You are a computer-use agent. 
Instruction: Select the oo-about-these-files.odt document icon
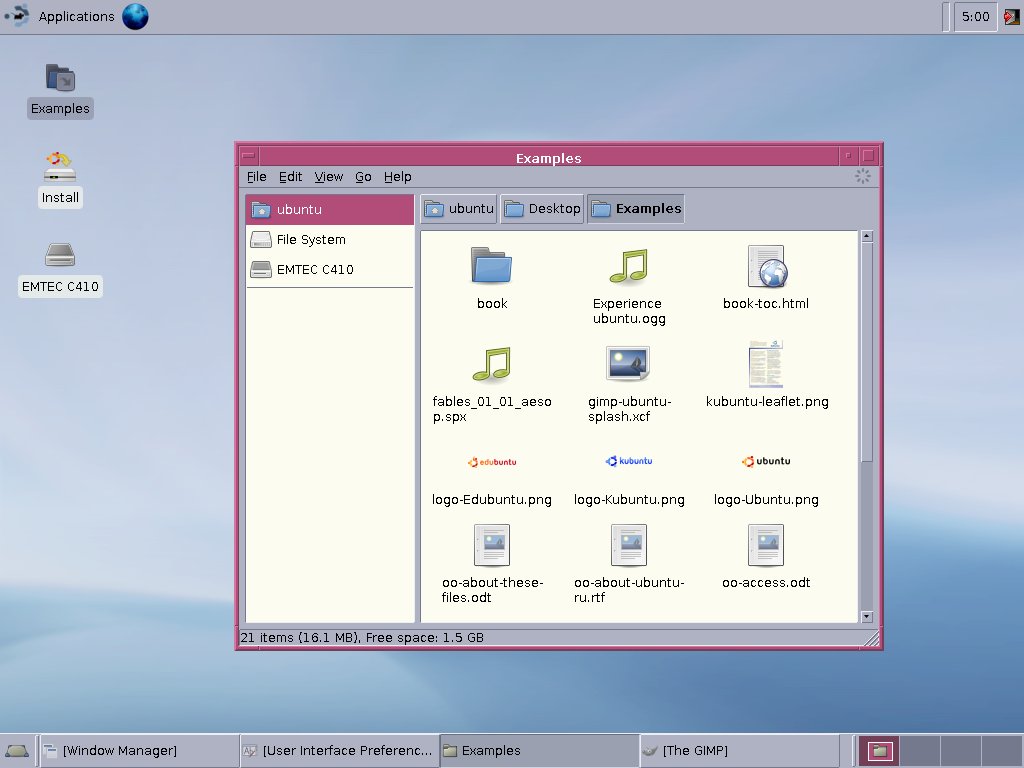[492, 545]
